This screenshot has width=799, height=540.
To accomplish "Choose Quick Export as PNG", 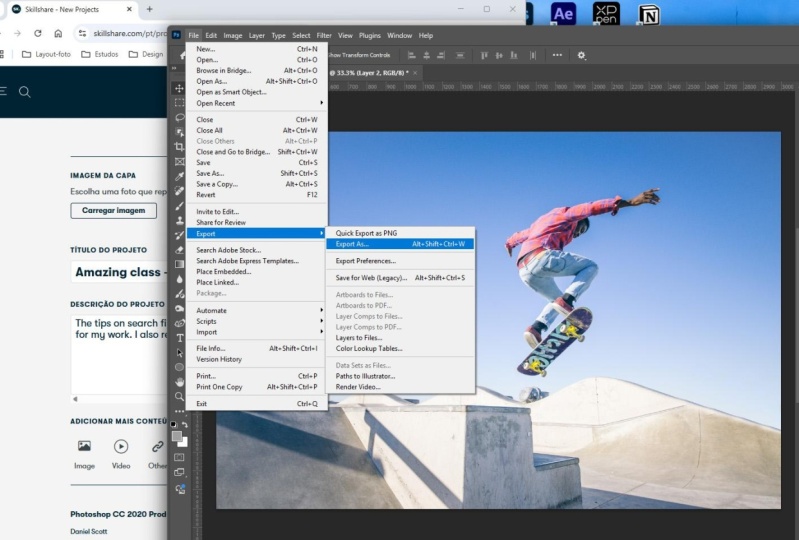I will click(x=400, y=233).
